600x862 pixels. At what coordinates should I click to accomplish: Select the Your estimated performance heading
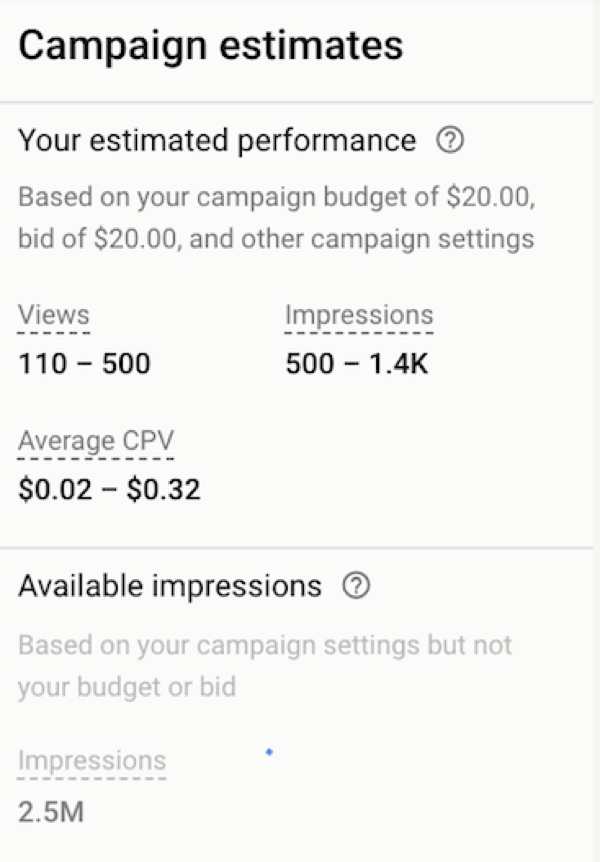[217, 141]
